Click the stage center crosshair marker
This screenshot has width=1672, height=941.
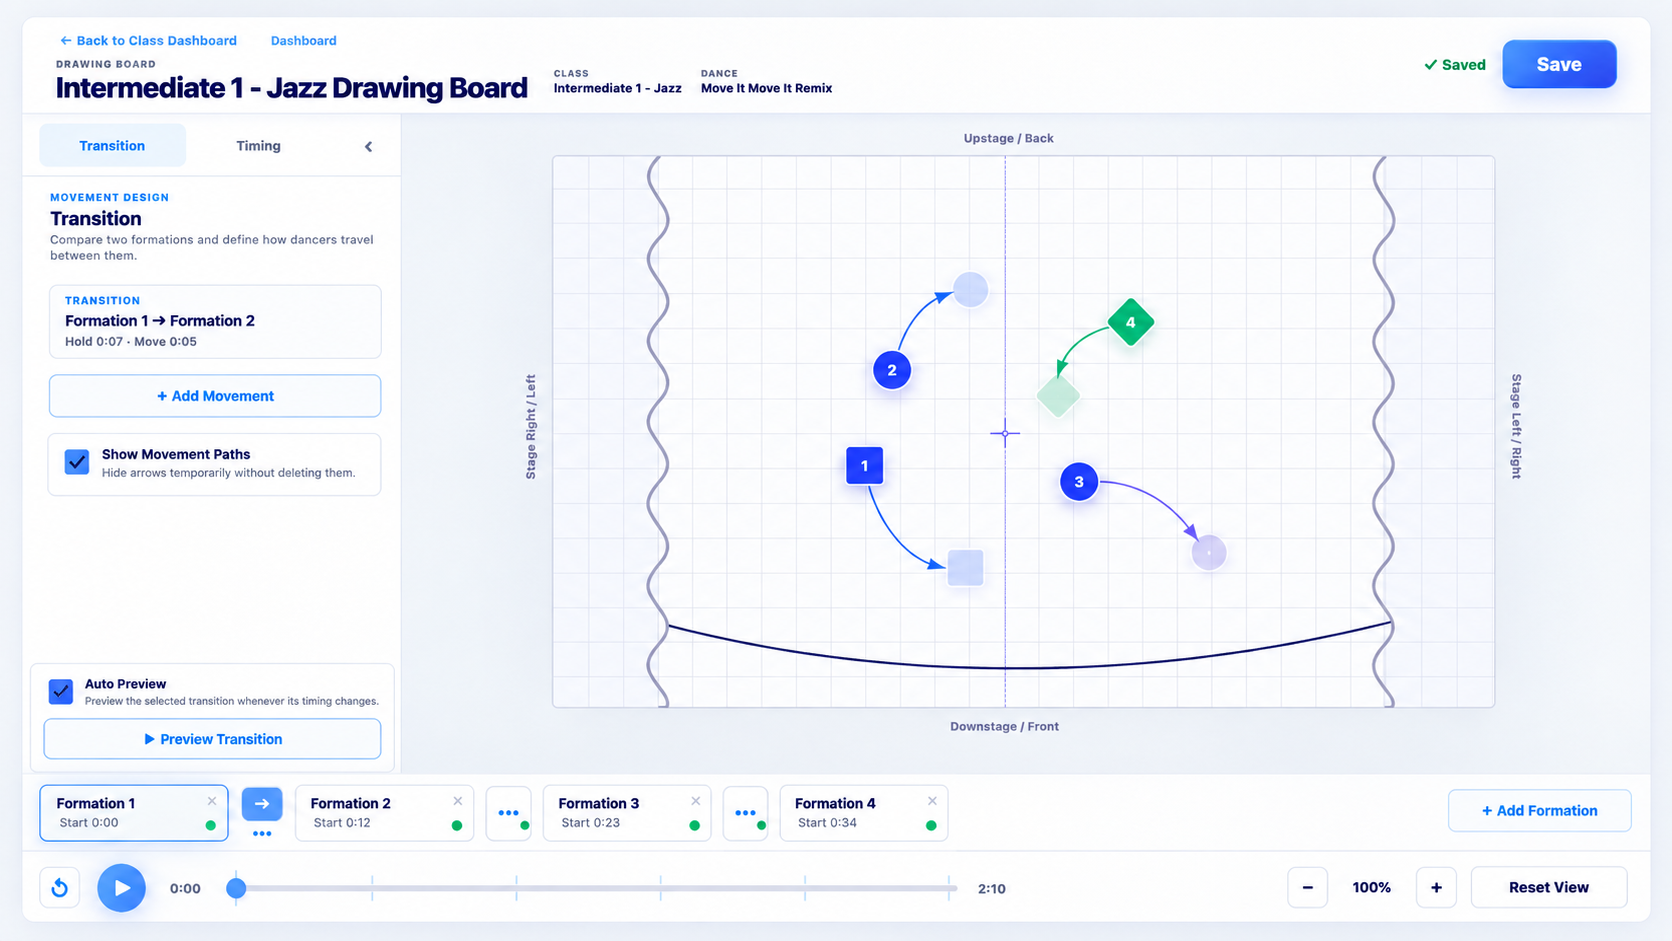coord(1005,433)
